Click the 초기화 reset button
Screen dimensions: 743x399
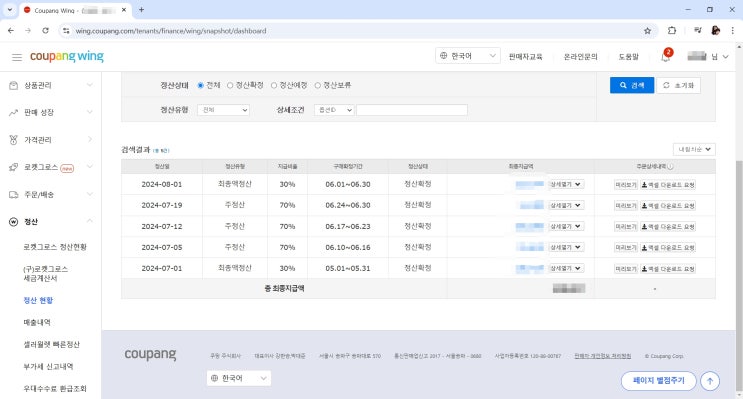[679, 85]
